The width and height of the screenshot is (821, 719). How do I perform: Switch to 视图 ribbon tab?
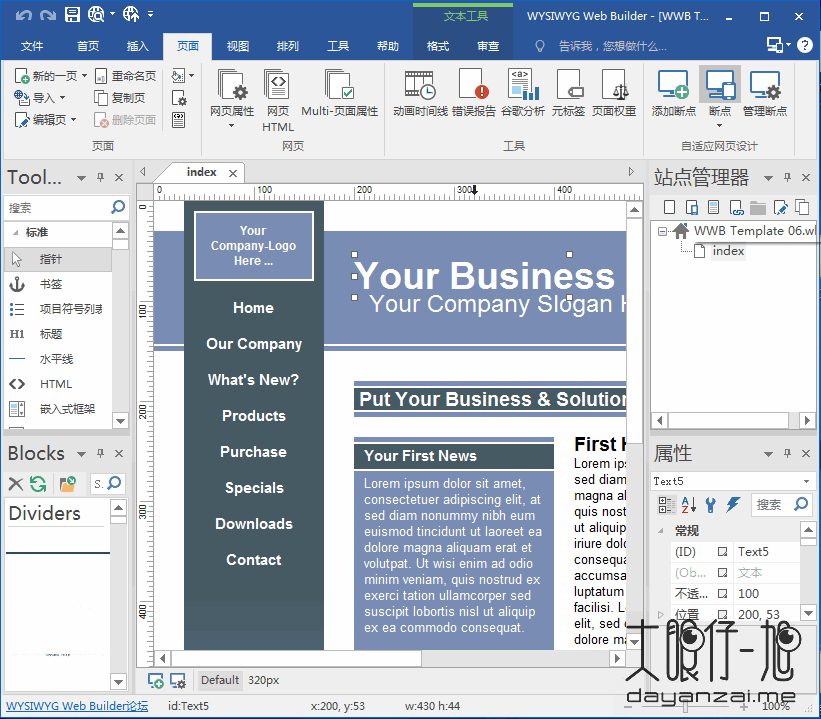(x=238, y=46)
